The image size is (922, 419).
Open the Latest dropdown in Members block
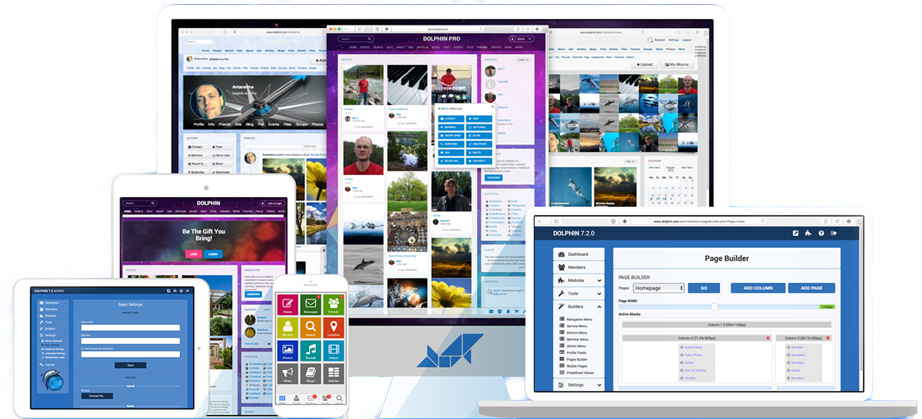point(523,60)
